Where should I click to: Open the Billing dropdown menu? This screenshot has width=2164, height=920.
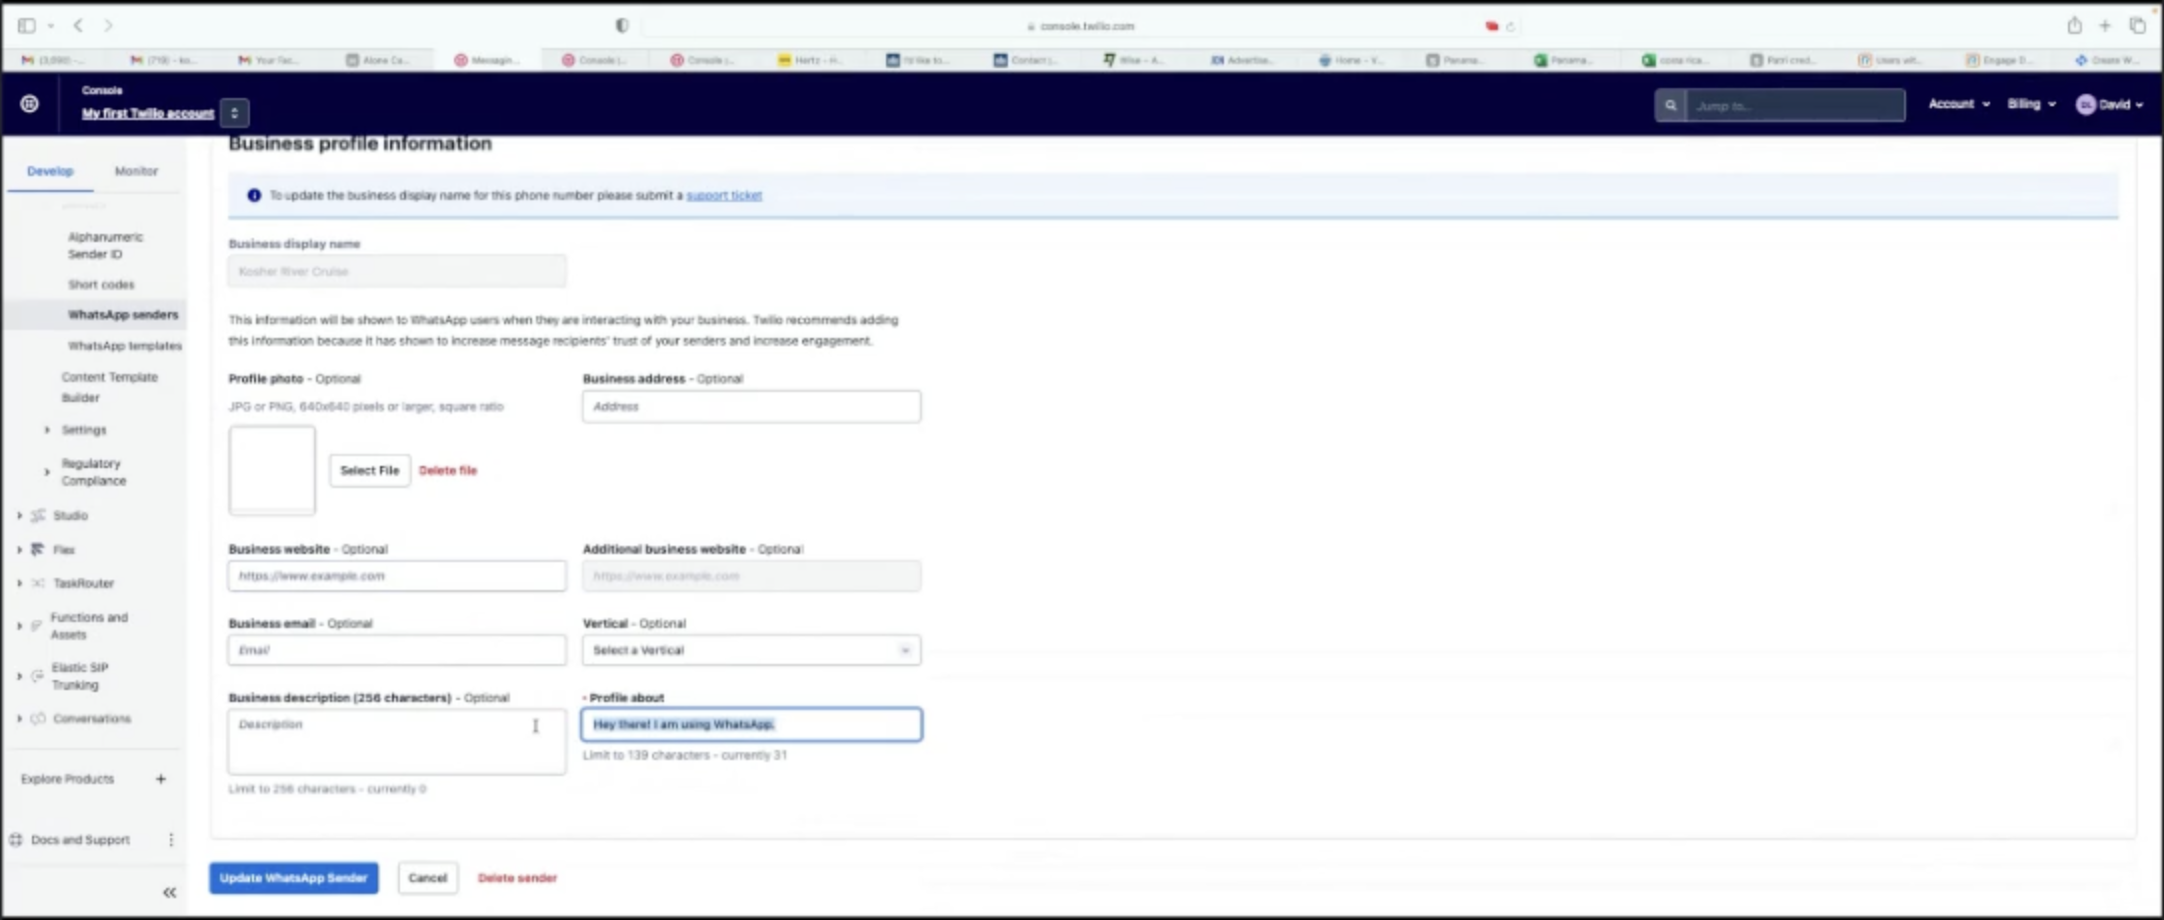[x=2031, y=104]
